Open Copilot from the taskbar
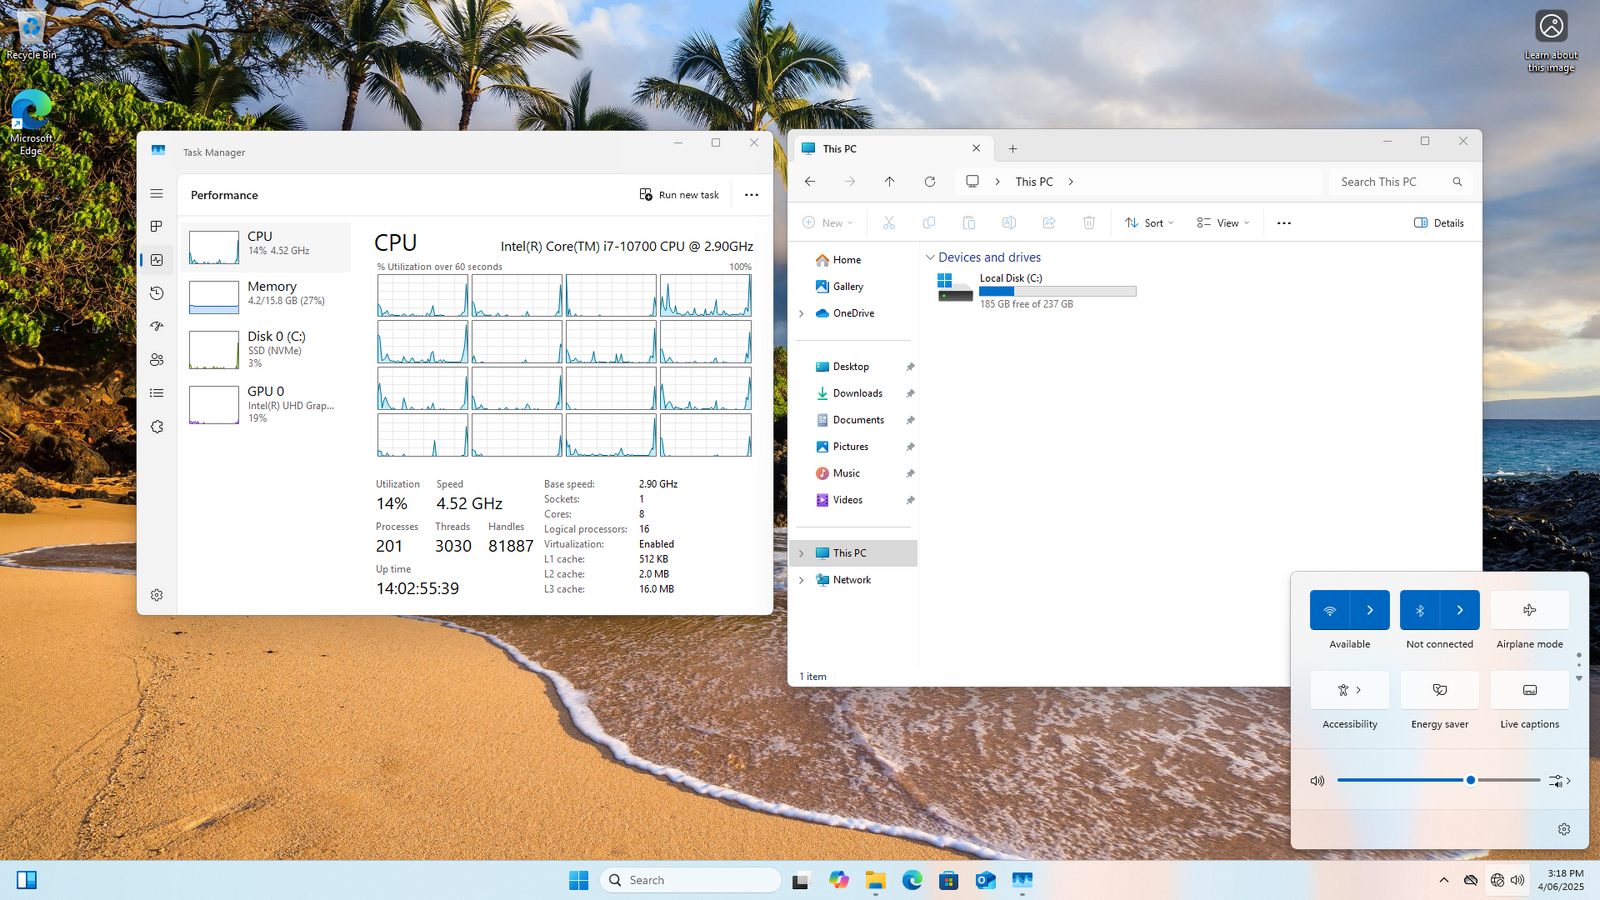 click(x=839, y=880)
